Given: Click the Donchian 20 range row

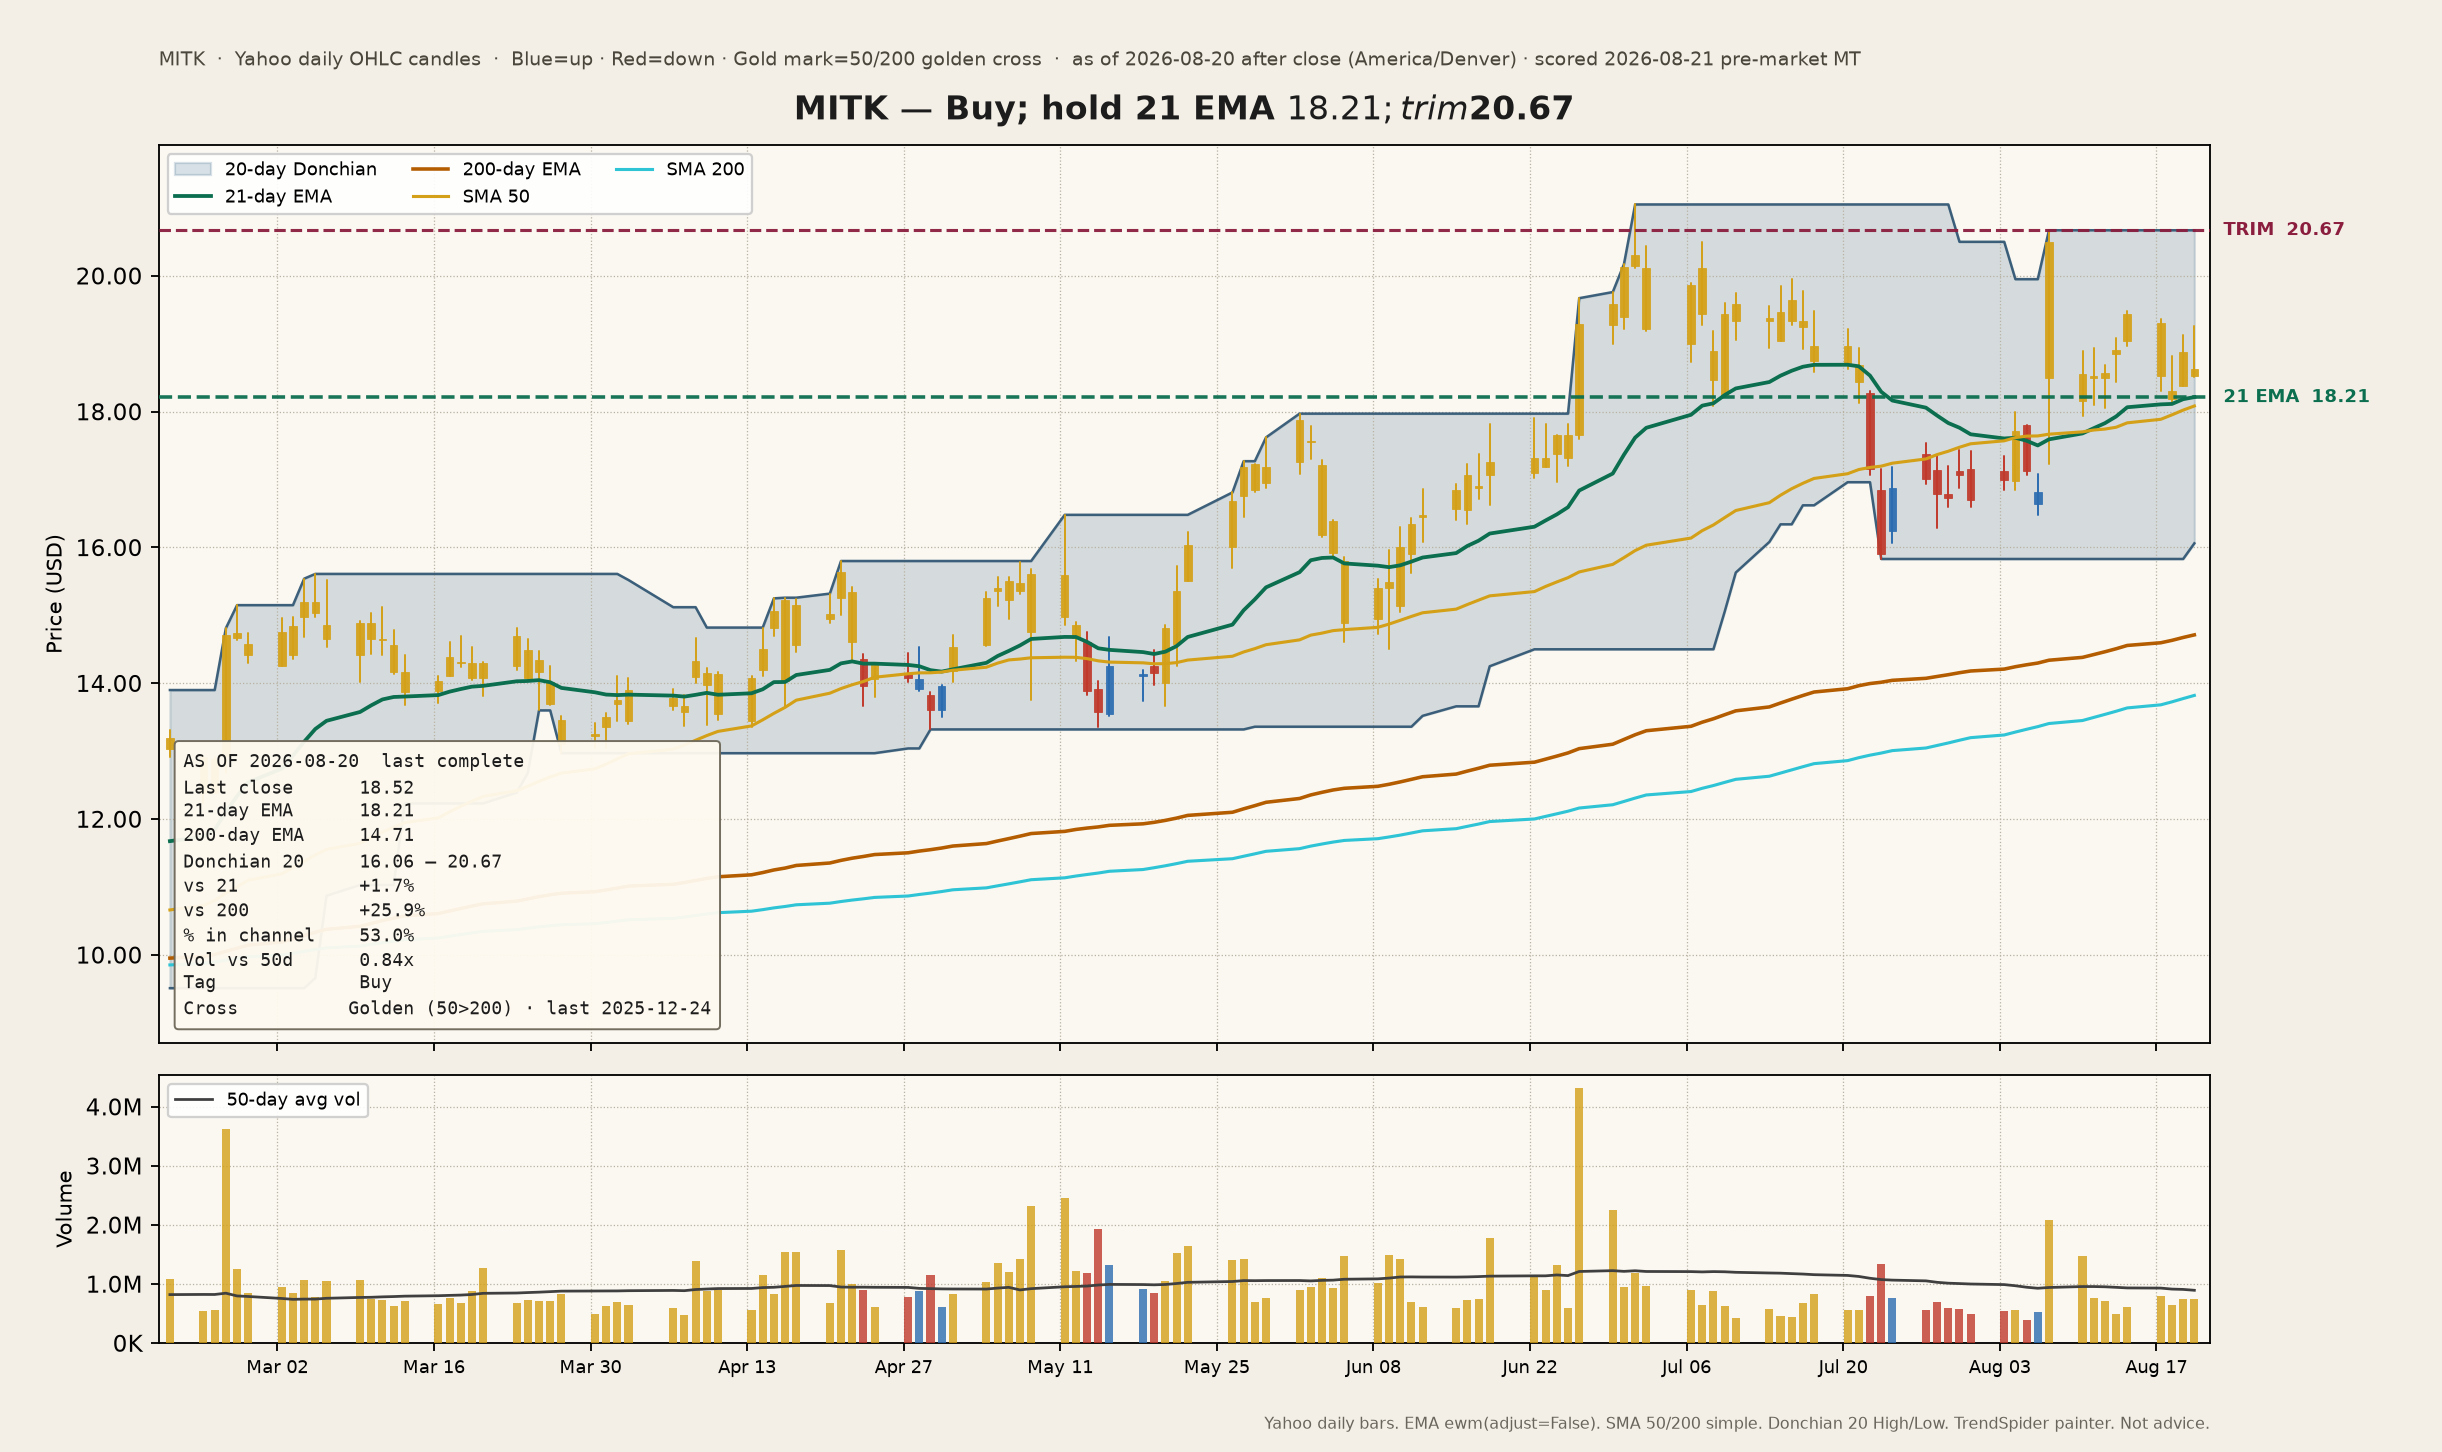Looking at the screenshot, I should click(x=342, y=861).
